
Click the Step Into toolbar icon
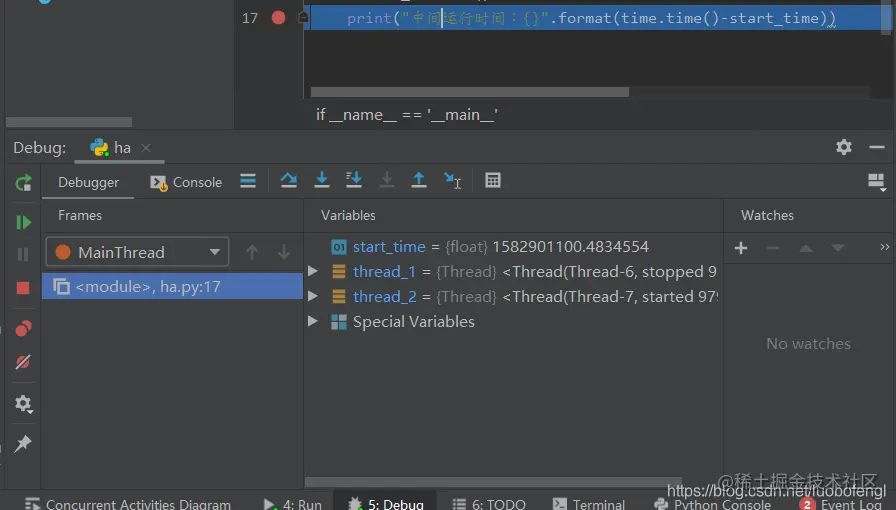[322, 181]
